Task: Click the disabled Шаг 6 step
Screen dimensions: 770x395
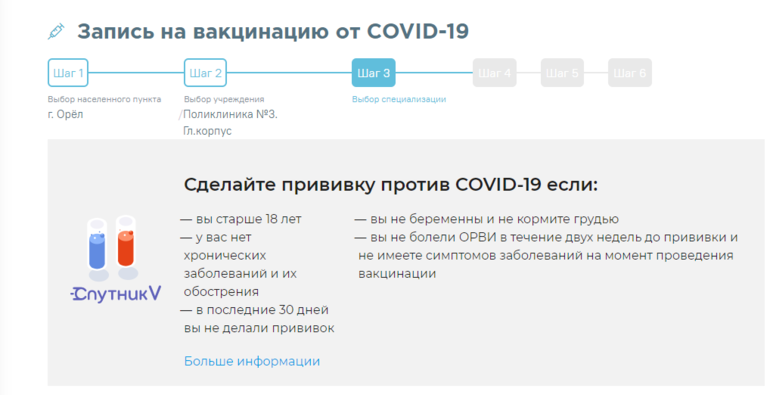Action: tap(630, 73)
